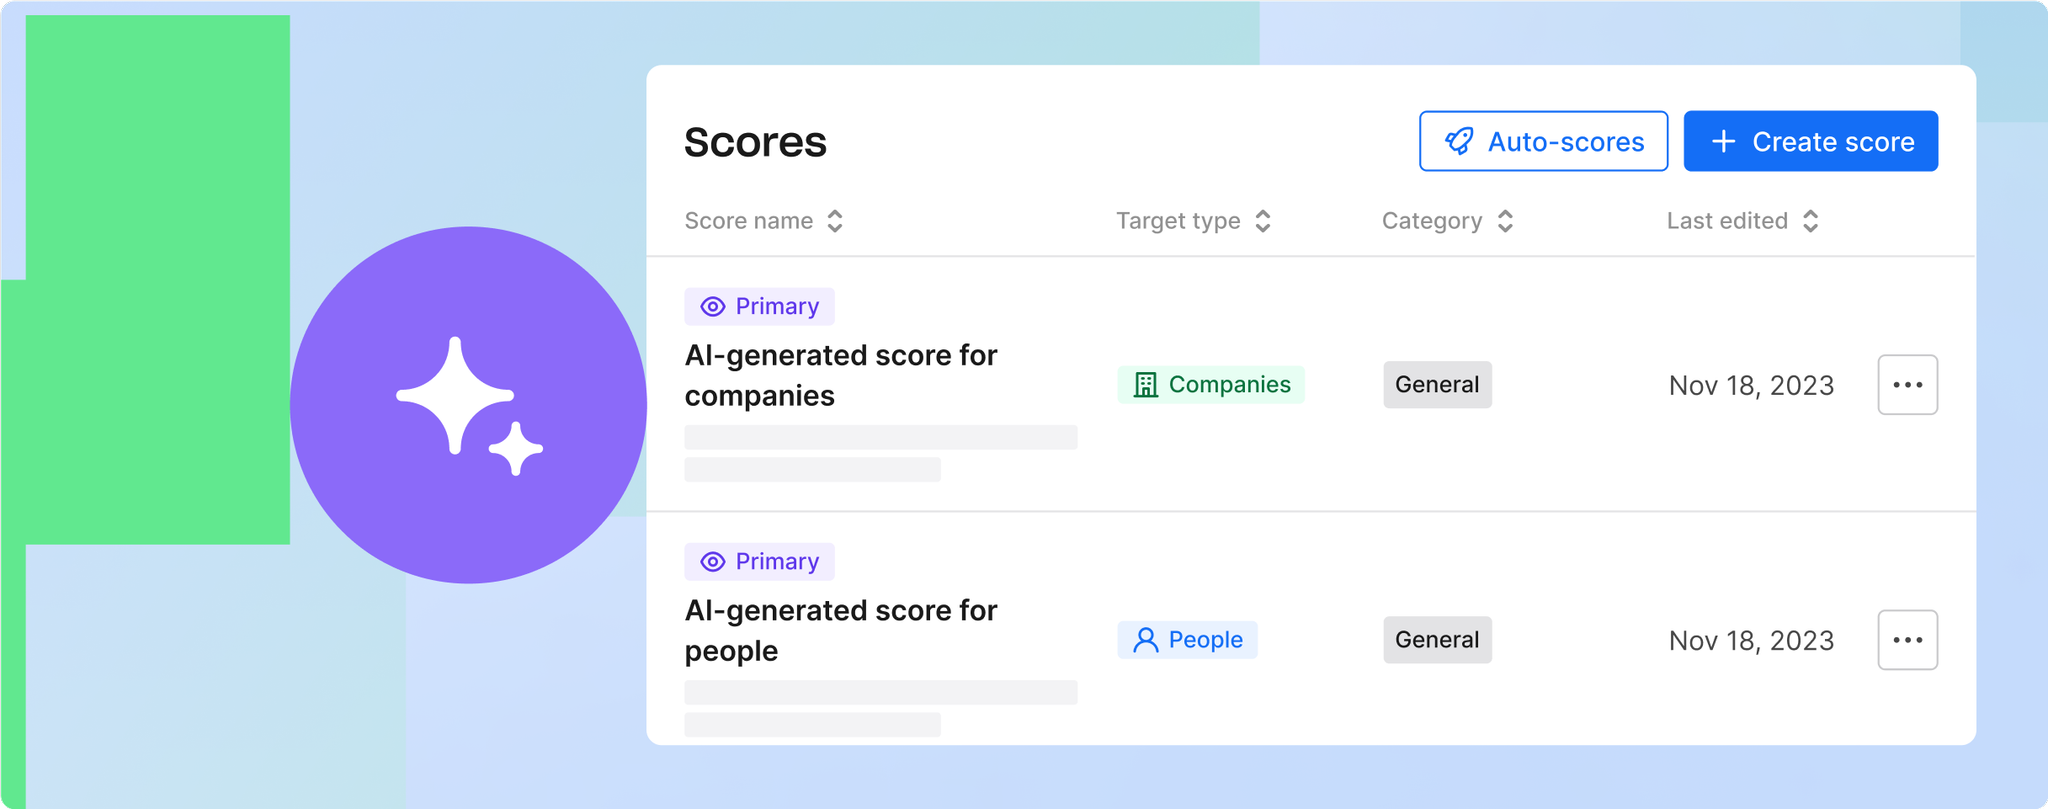Select the Companies target type badge
2048x809 pixels.
[1210, 384]
